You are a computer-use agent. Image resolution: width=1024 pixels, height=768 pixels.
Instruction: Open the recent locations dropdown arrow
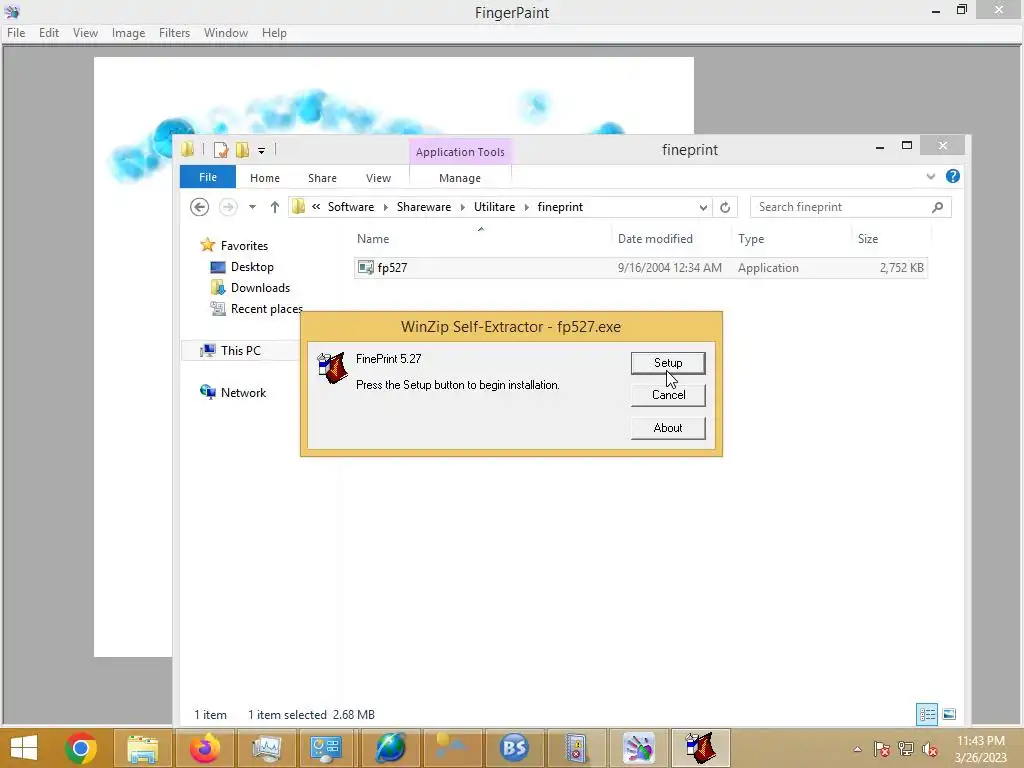[x=252, y=207]
